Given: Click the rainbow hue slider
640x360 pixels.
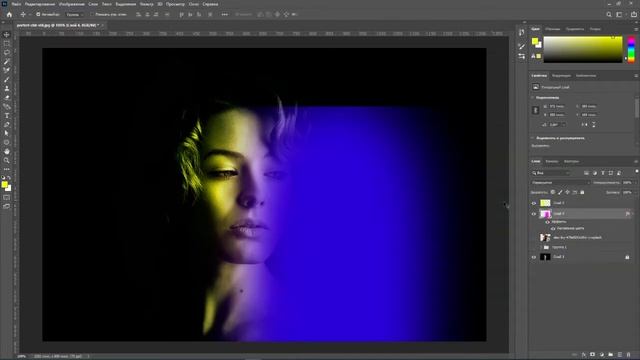Looking at the screenshot, I should tap(631, 49).
